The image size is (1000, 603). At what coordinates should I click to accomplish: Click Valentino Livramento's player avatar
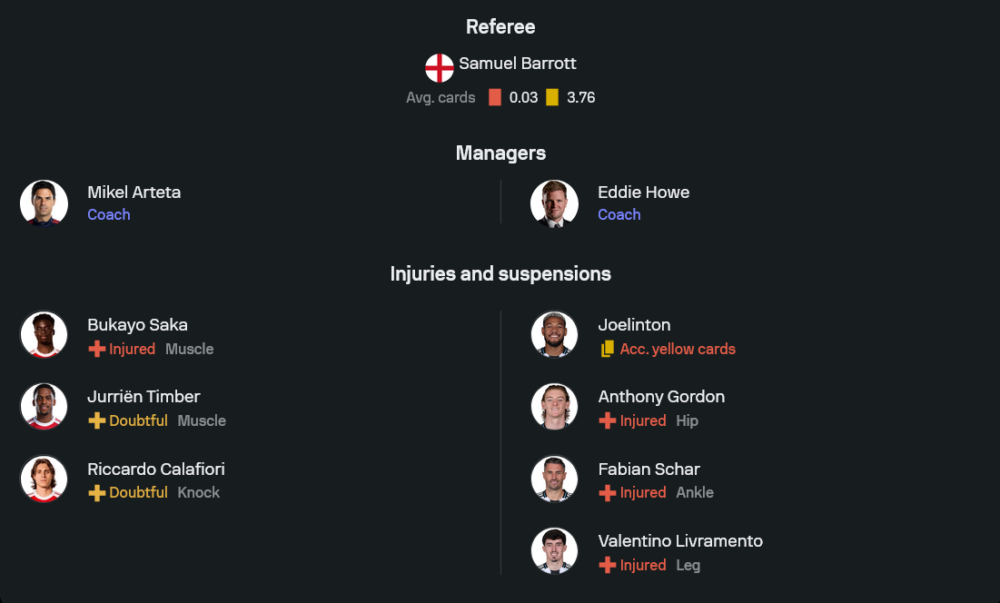[554, 551]
